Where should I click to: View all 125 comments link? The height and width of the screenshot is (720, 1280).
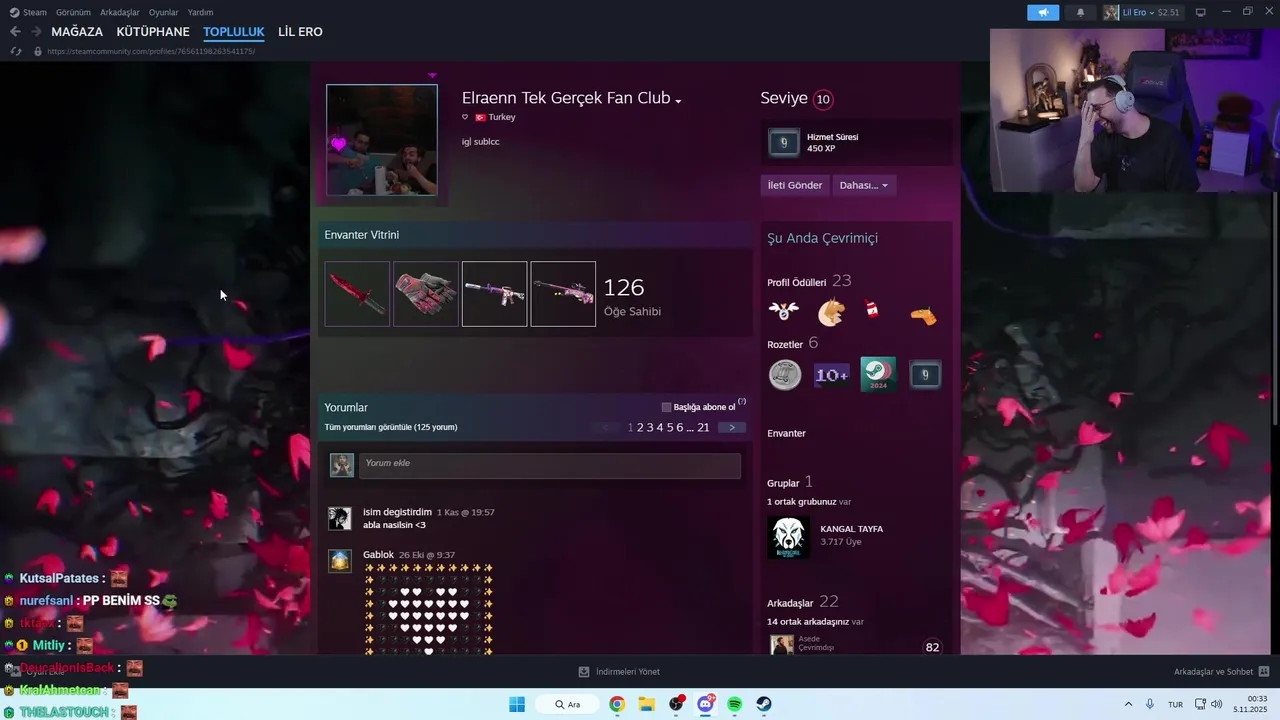pyautogui.click(x=391, y=427)
